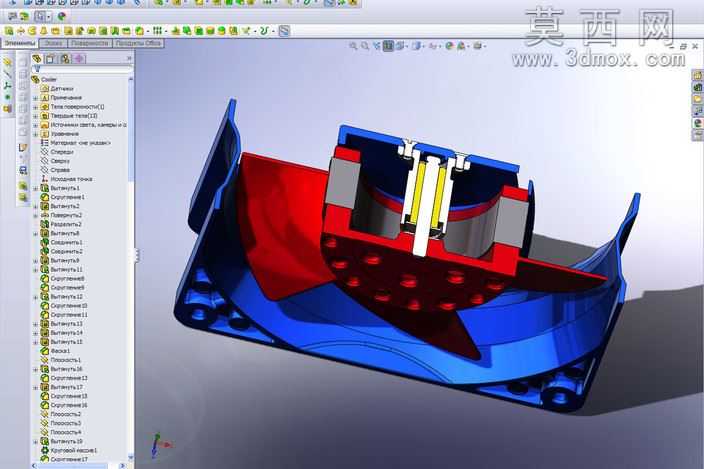The width and height of the screenshot is (704, 469).
Task: Select Плоскость1 reference plane
Action: [x=61, y=360]
